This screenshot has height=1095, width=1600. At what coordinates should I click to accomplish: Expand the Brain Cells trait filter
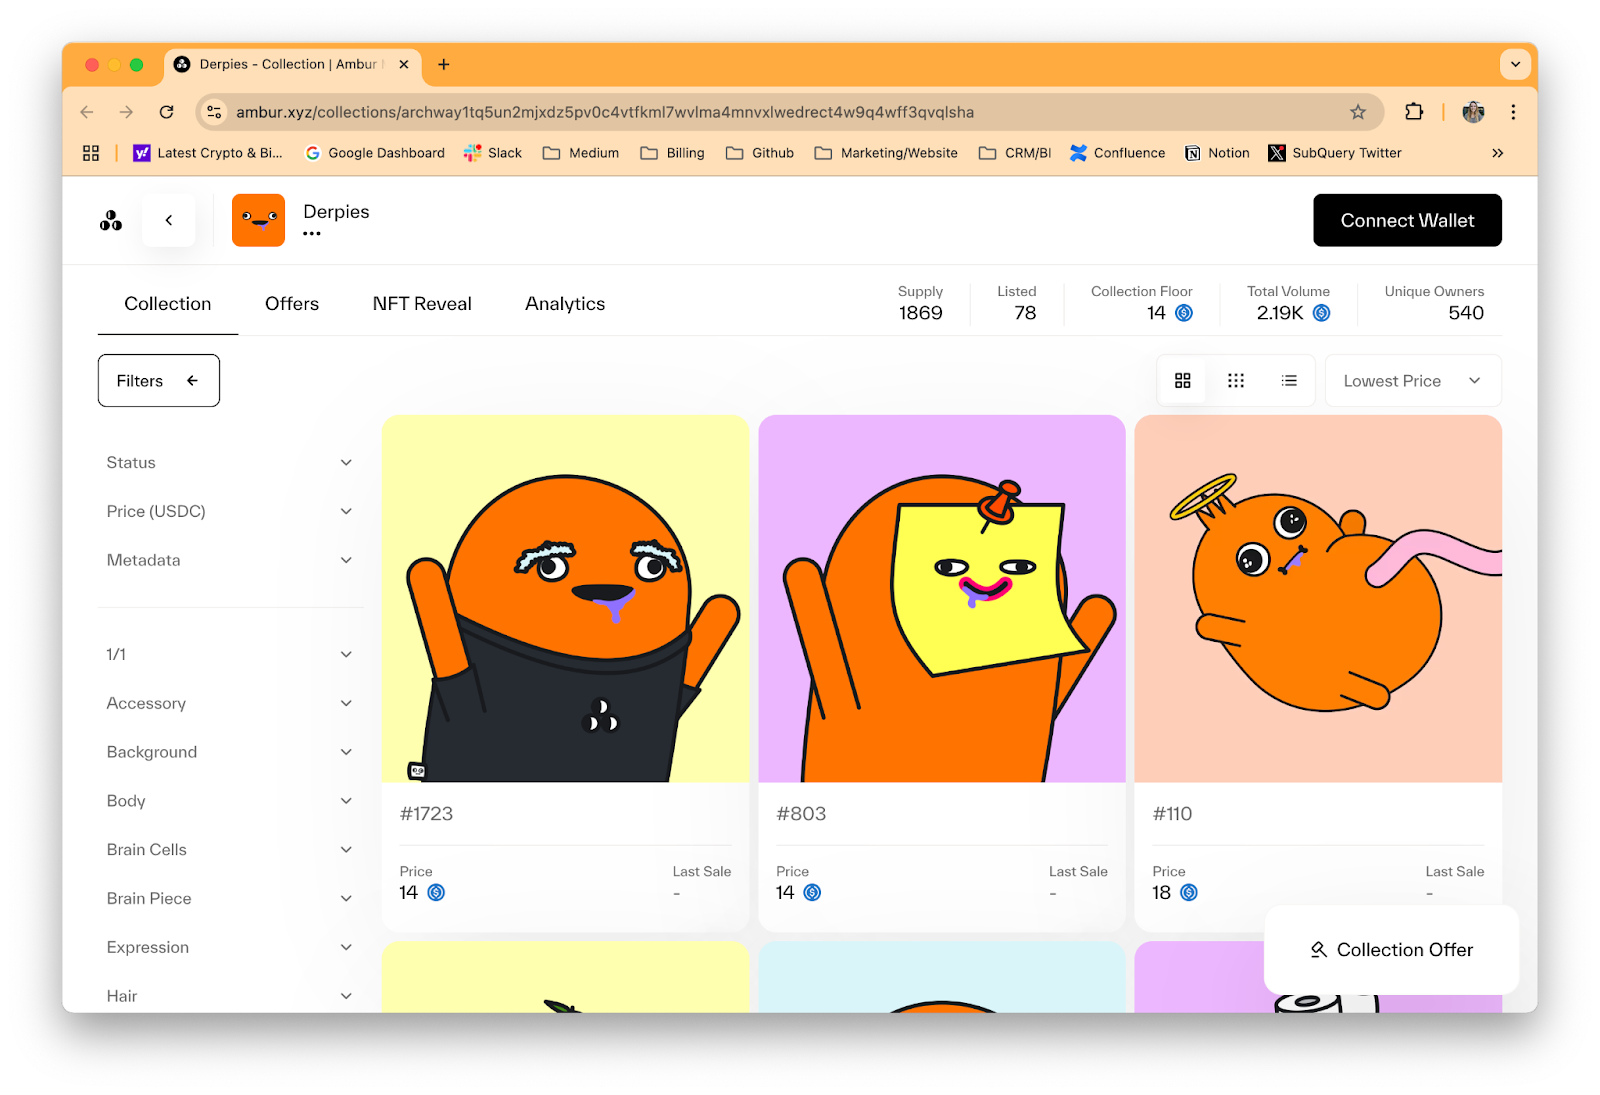coord(230,850)
